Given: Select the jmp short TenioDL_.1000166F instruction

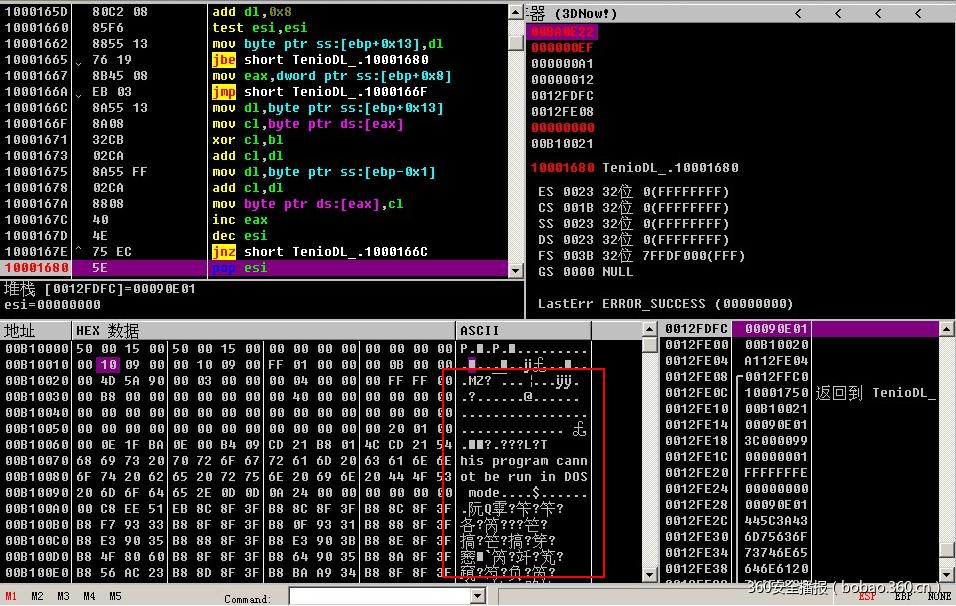Looking at the screenshot, I should pyautogui.click(x=320, y=91).
